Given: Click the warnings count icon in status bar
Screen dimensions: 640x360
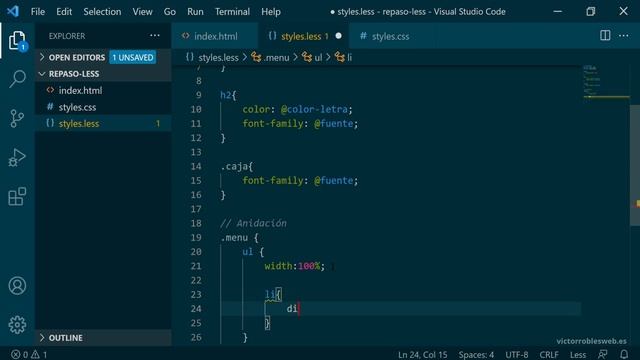Looking at the screenshot, I should 36,354.
